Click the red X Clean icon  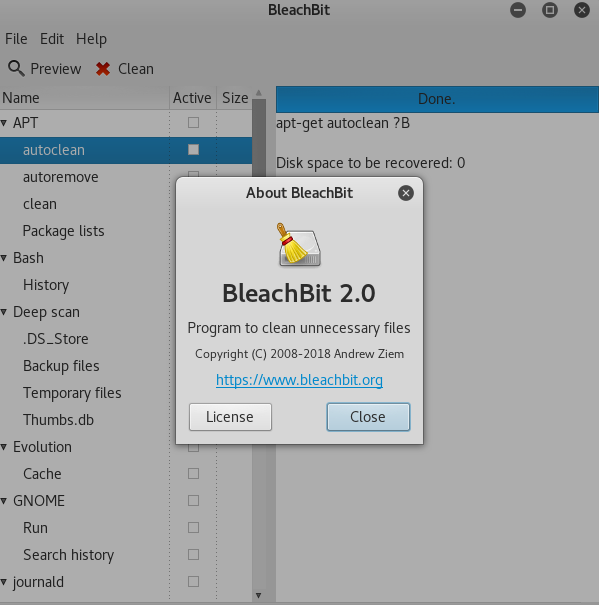pyautogui.click(x=103, y=69)
